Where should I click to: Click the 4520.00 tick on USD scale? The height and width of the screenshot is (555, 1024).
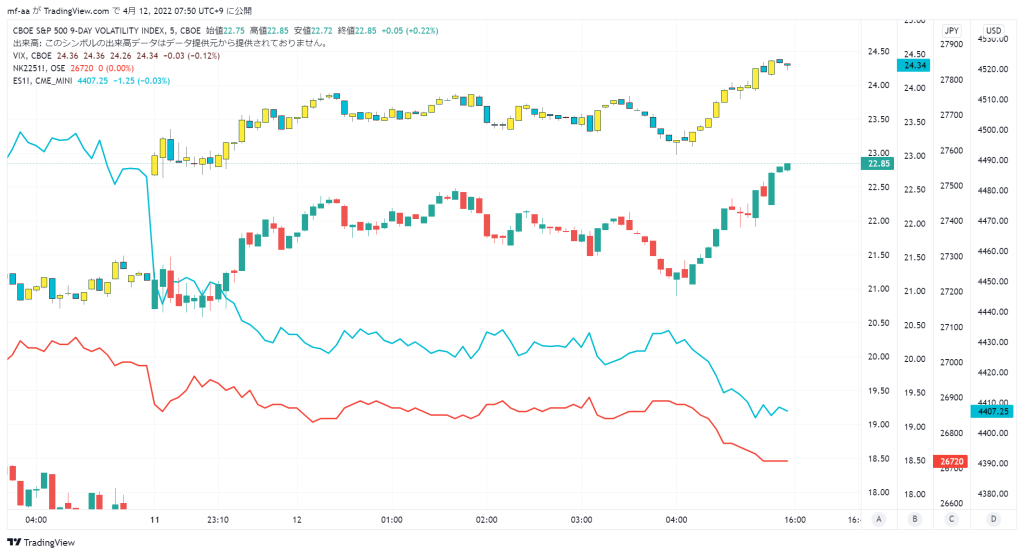(993, 69)
